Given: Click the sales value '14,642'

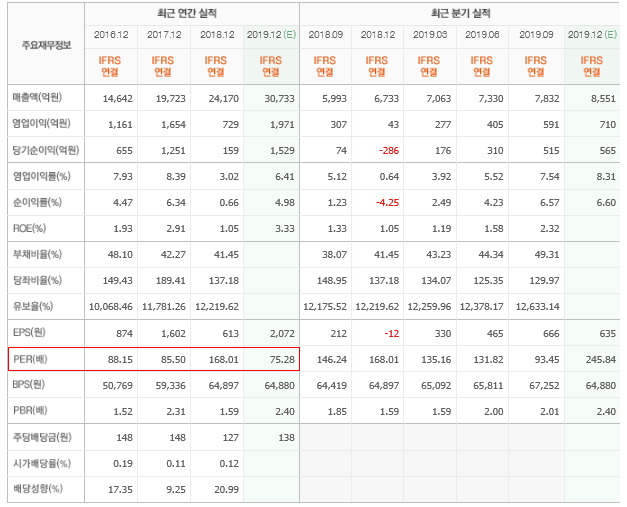Looking at the screenshot, I should (x=118, y=99).
